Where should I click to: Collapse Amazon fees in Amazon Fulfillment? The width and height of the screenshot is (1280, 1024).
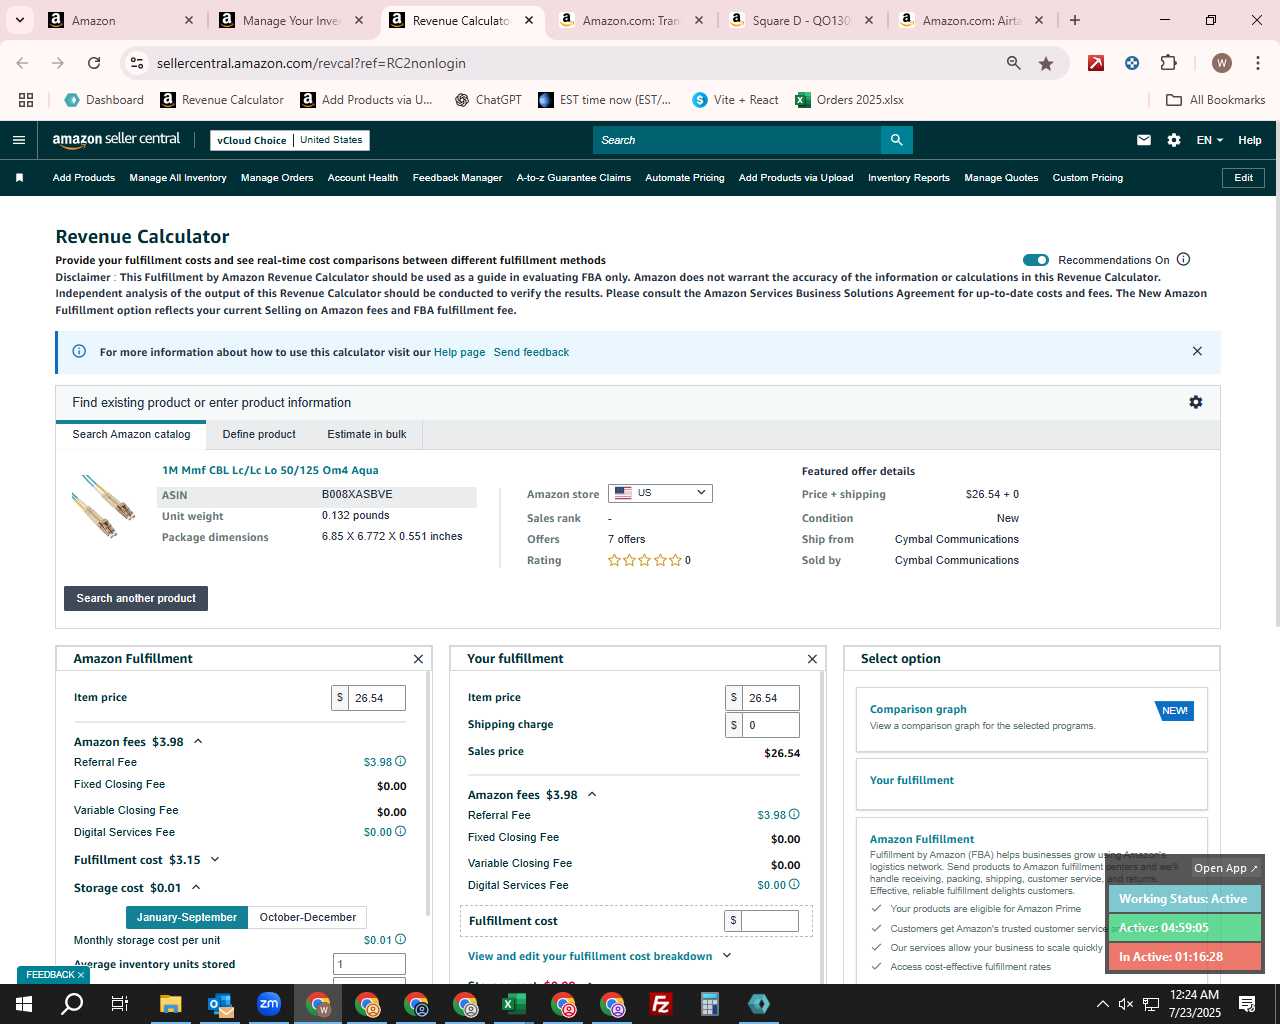198,742
